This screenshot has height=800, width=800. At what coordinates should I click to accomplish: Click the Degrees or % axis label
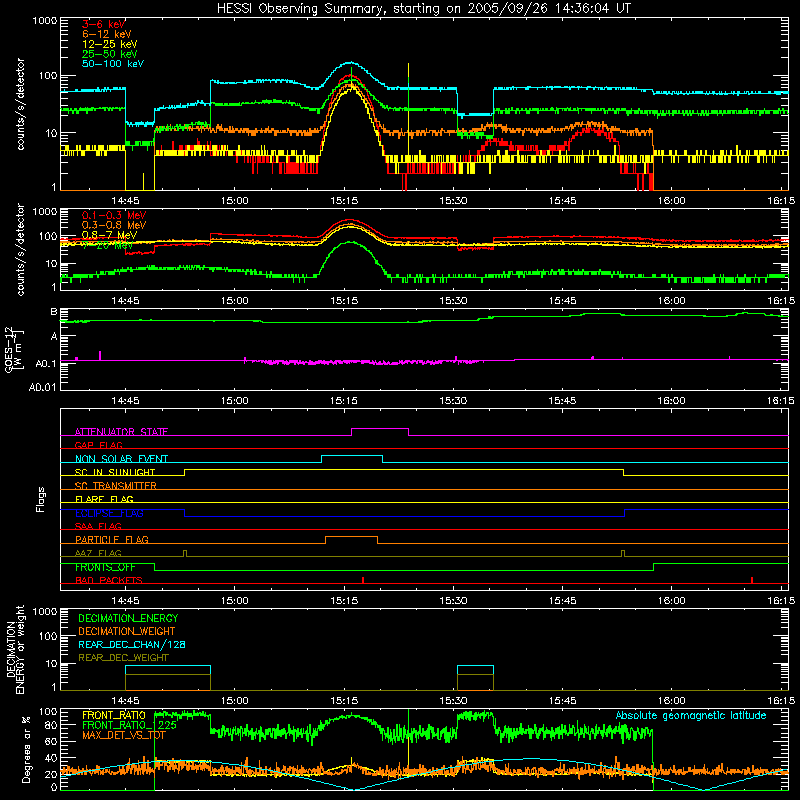pos(26,750)
